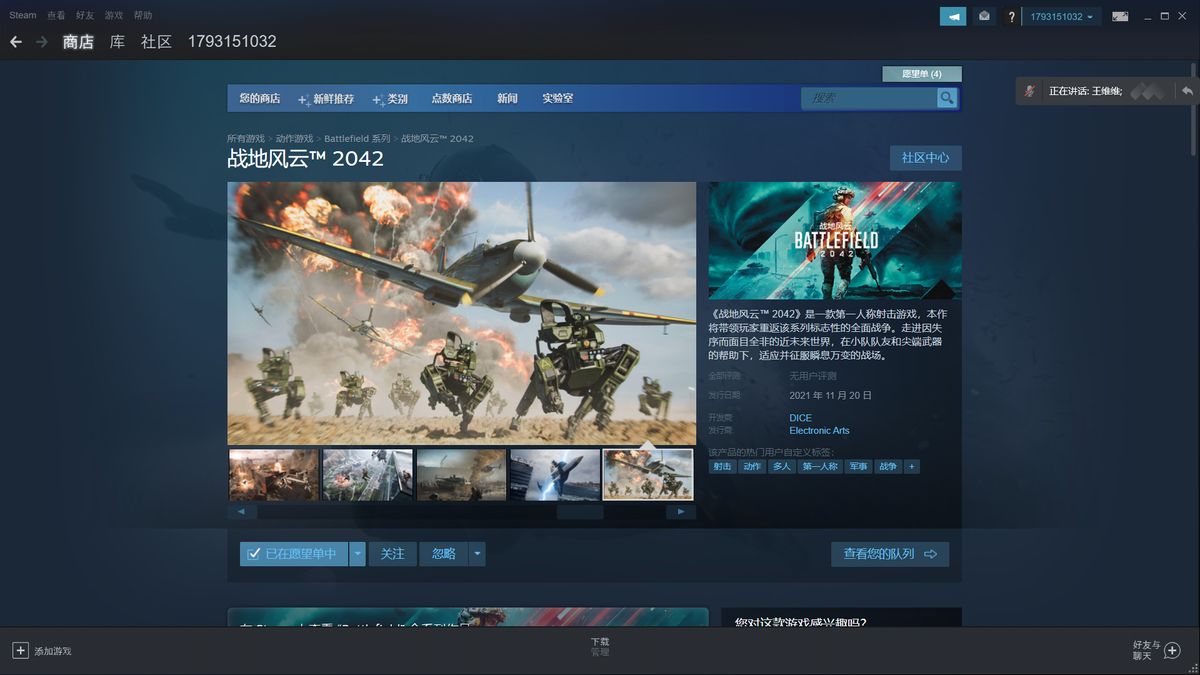The width and height of the screenshot is (1200, 675).
Task: Open the 1793151032 account dropdown
Action: pos(1061,16)
